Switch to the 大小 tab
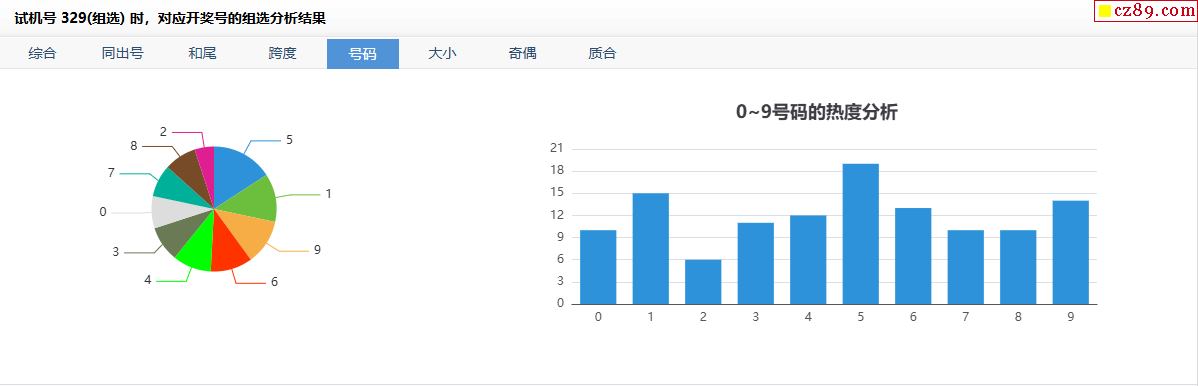The width and height of the screenshot is (1198, 386). point(442,54)
